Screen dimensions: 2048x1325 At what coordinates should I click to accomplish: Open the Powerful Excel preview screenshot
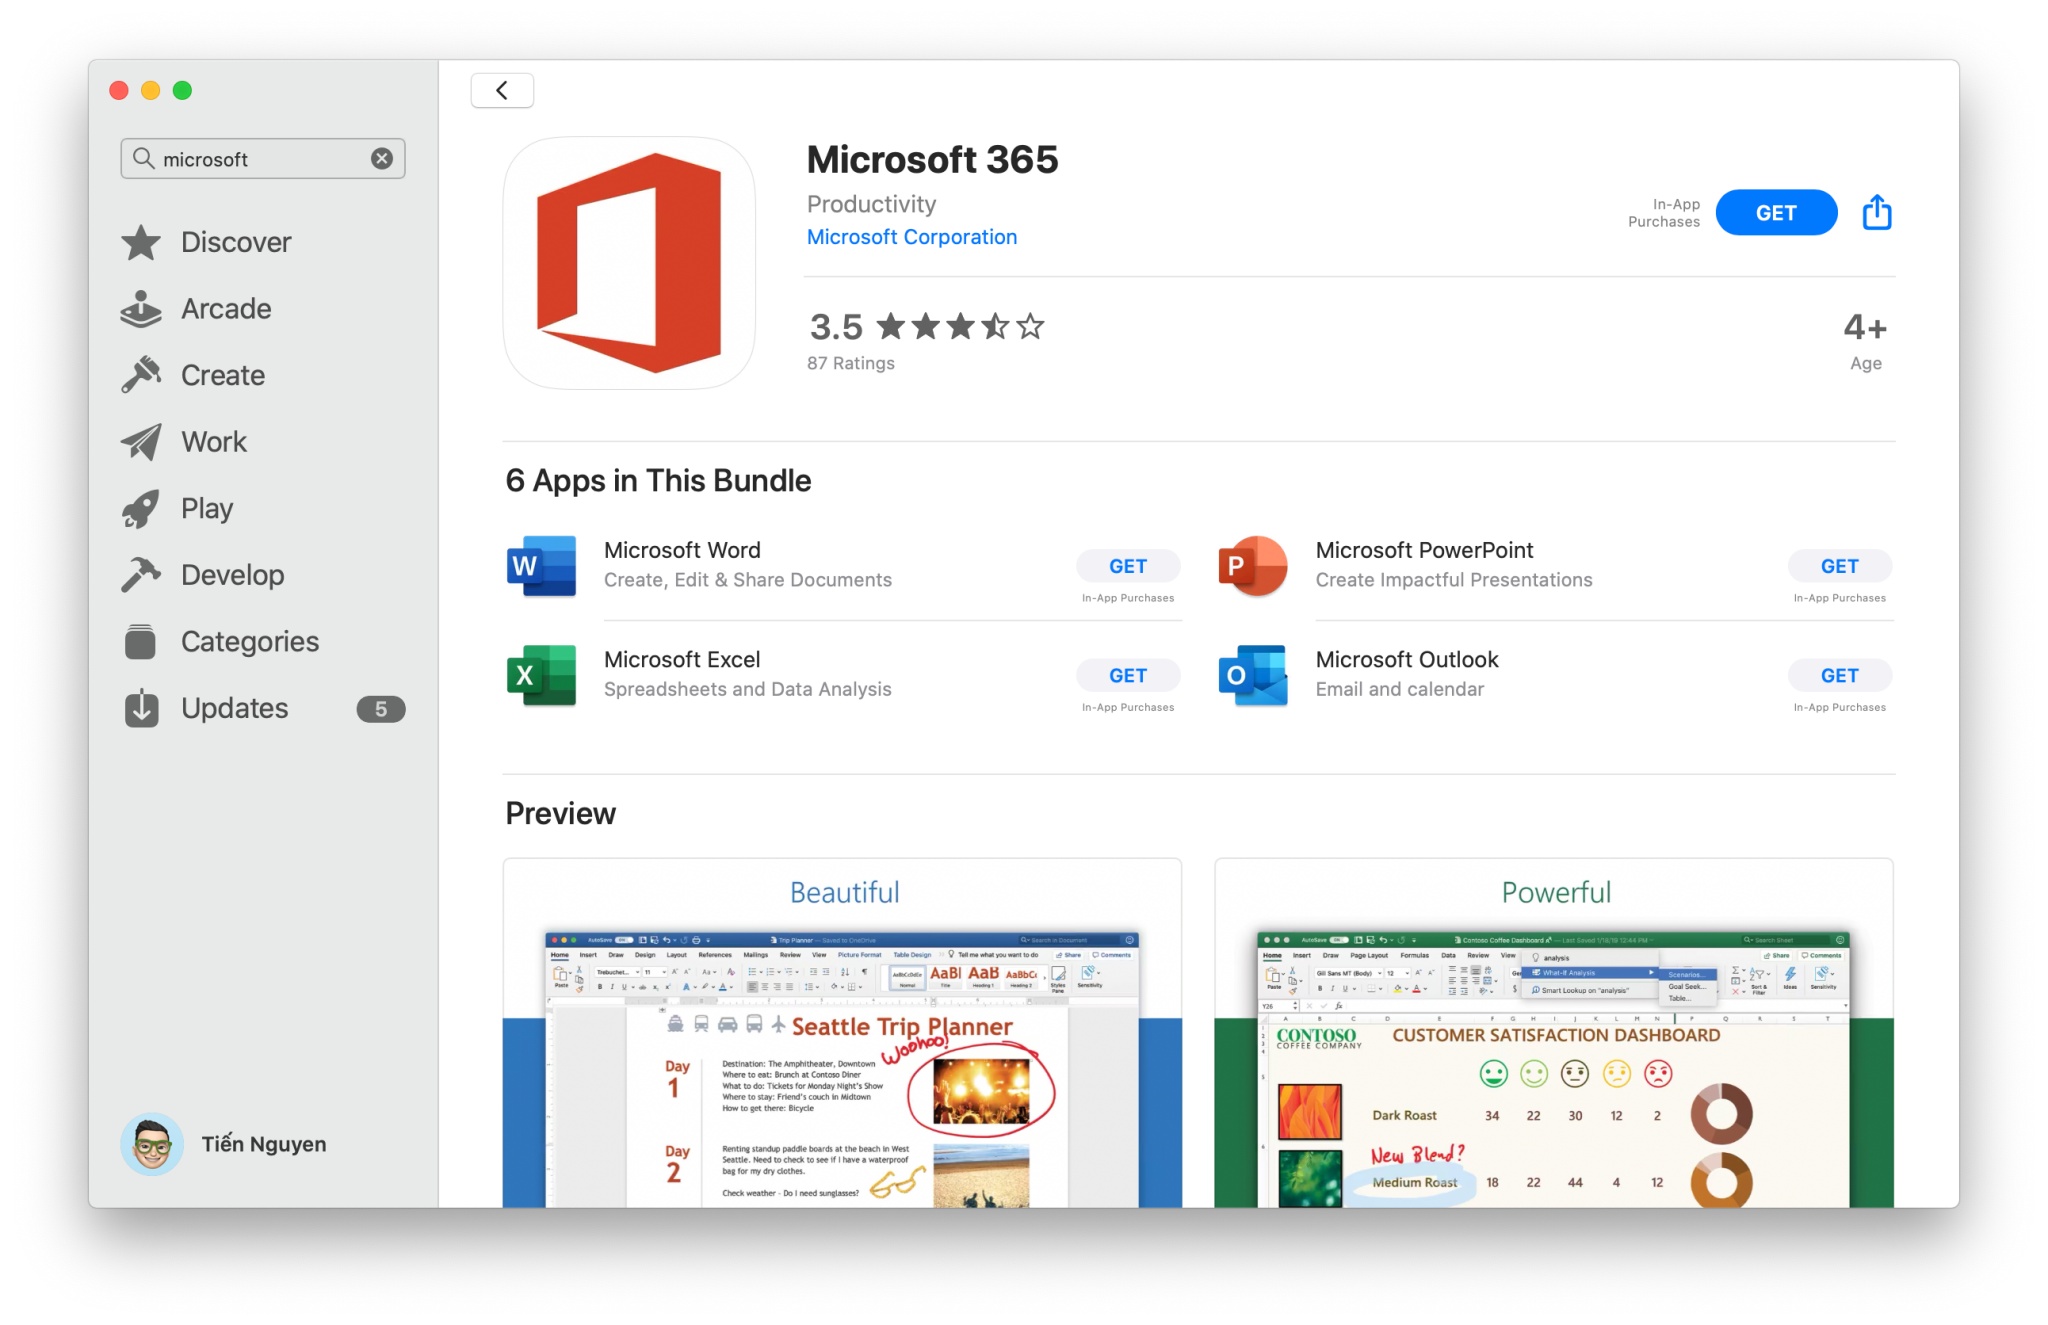(x=1554, y=1033)
